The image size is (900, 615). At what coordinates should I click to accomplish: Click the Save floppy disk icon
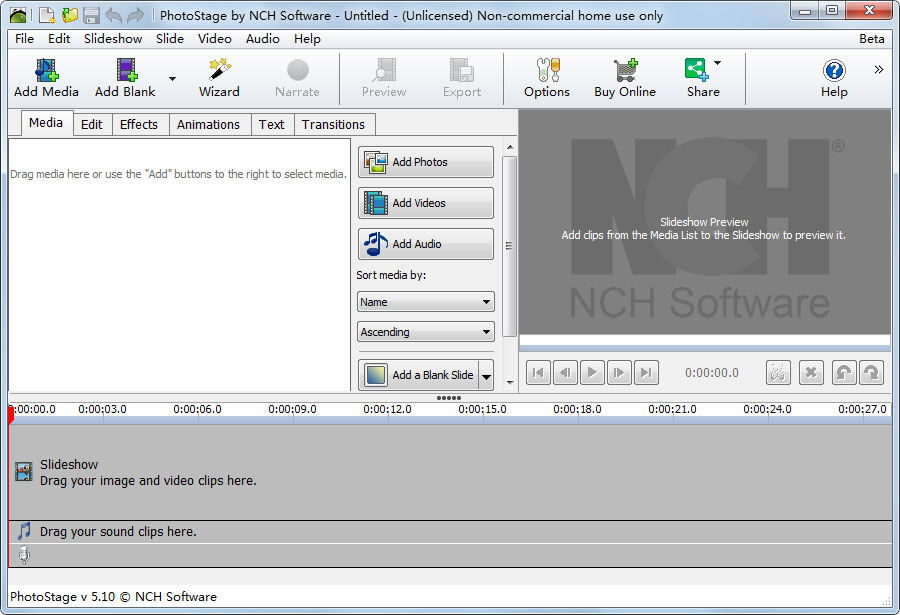(91, 15)
